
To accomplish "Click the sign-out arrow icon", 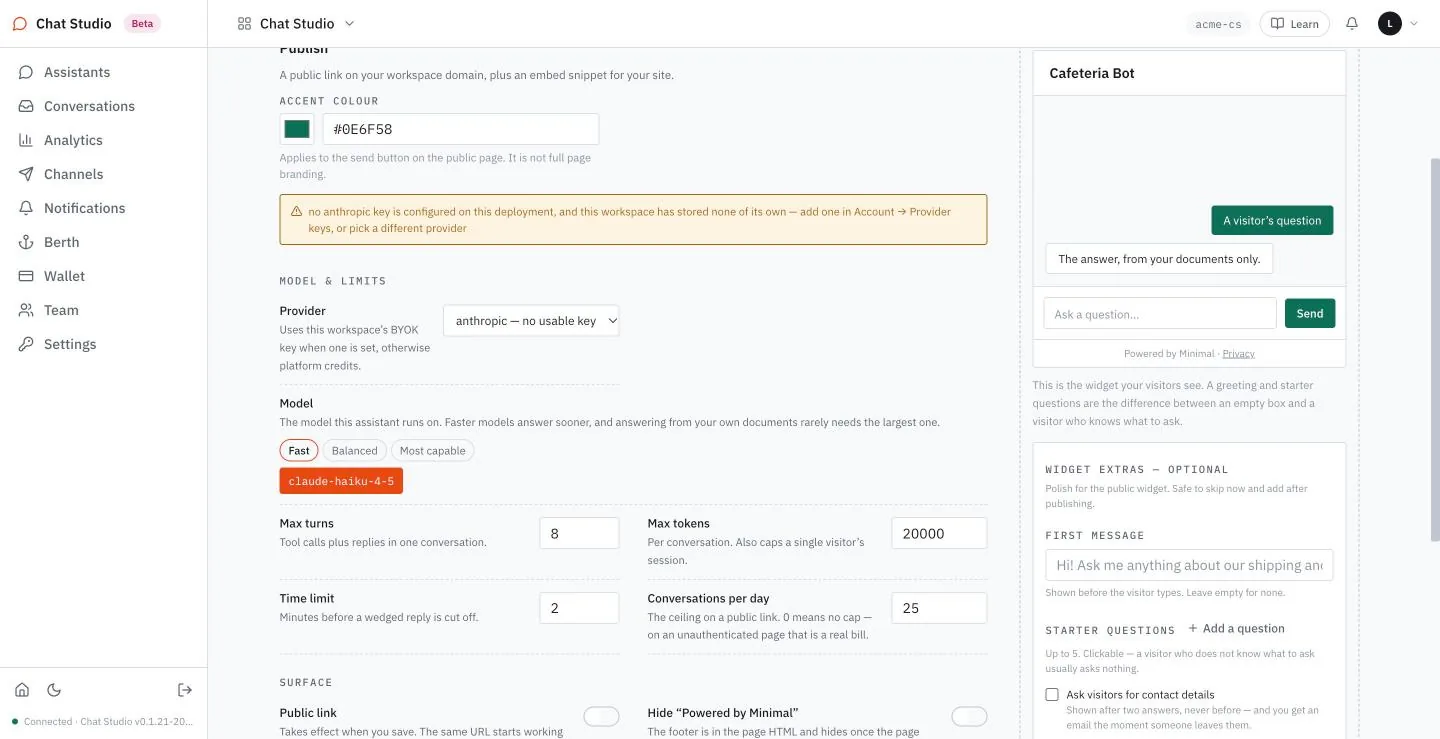I will pyautogui.click(x=185, y=690).
